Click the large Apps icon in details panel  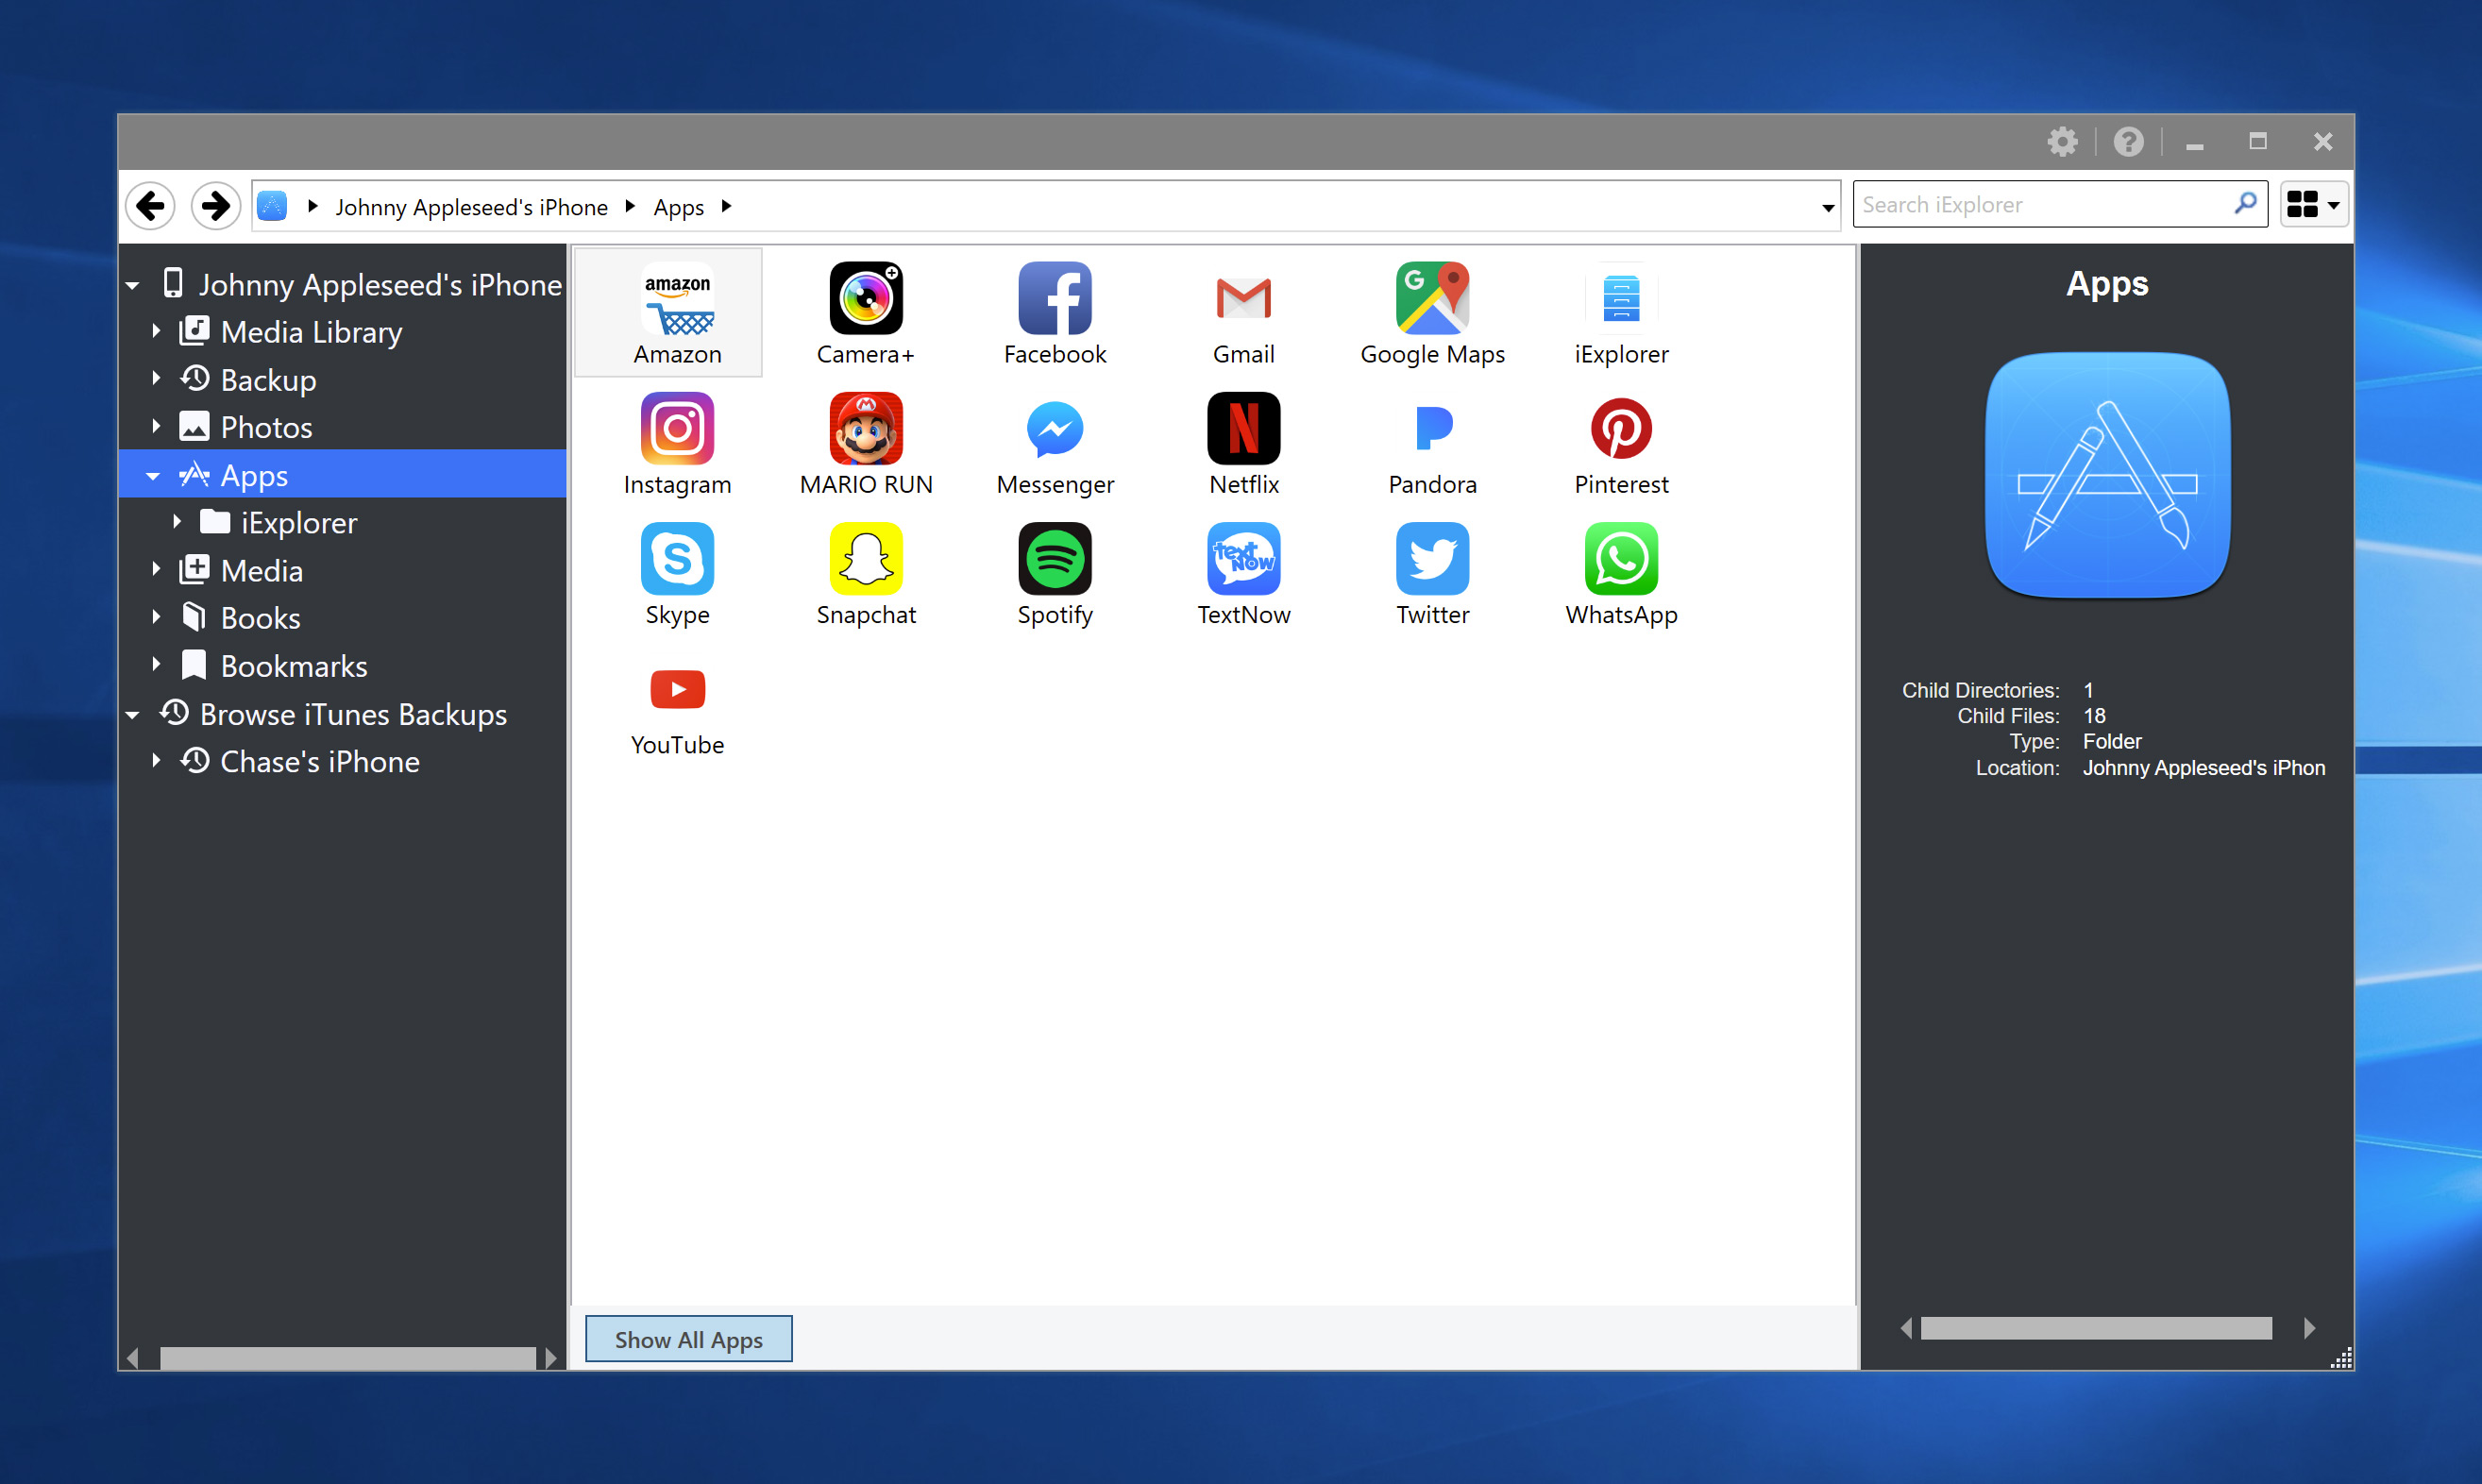tap(2107, 475)
